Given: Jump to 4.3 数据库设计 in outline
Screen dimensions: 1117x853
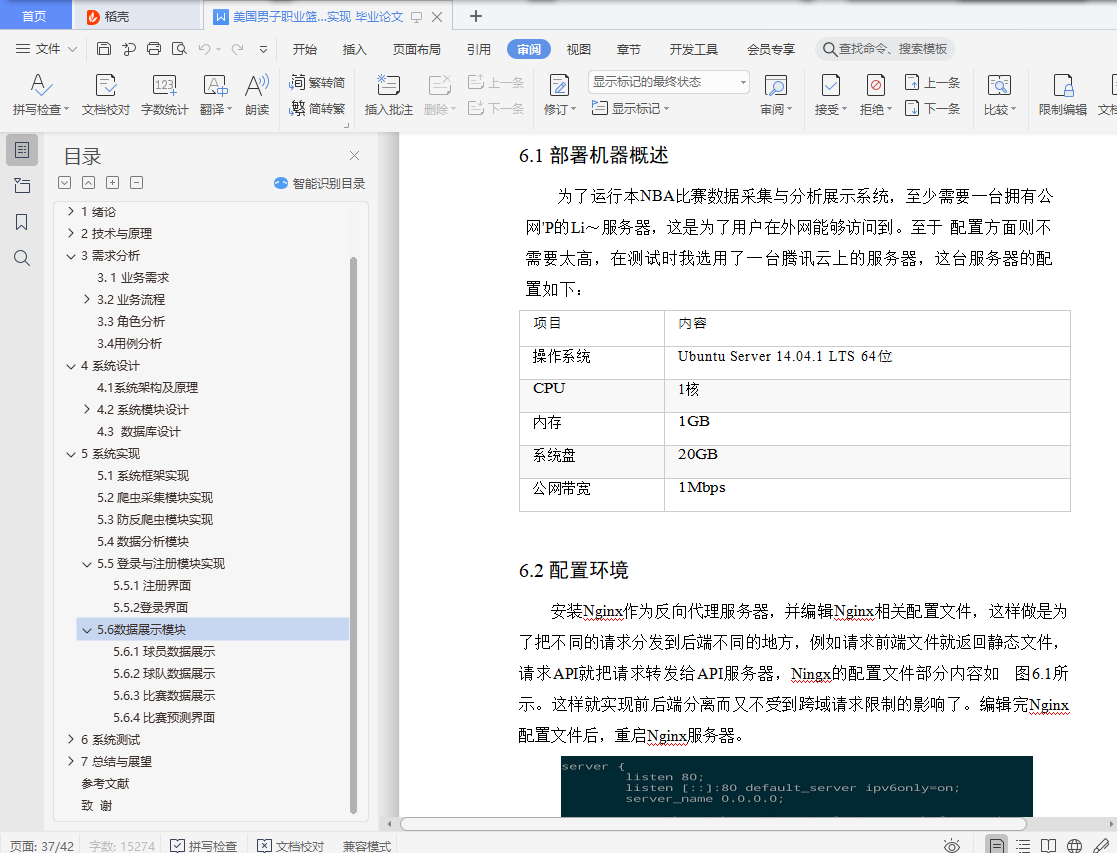Looking at the screenshot, I should (140, 432).
